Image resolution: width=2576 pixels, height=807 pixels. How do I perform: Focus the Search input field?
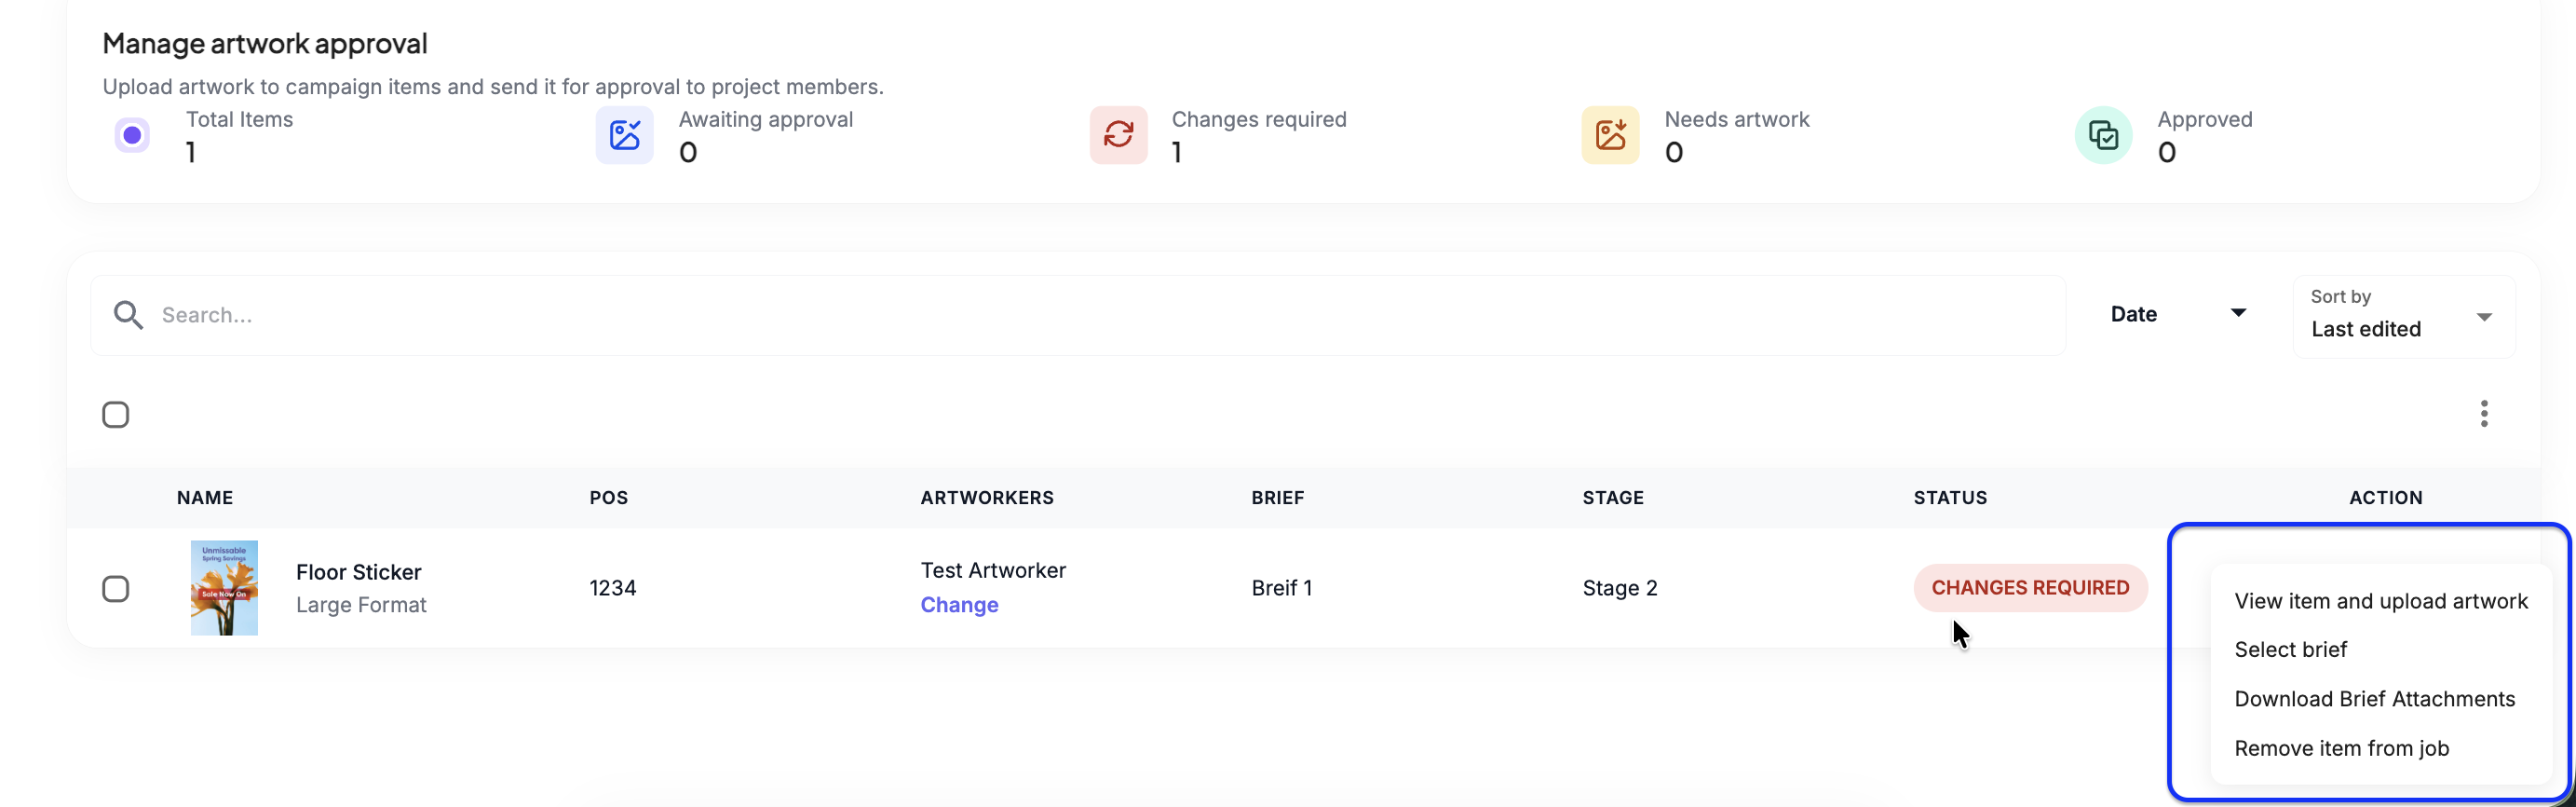1078,315
